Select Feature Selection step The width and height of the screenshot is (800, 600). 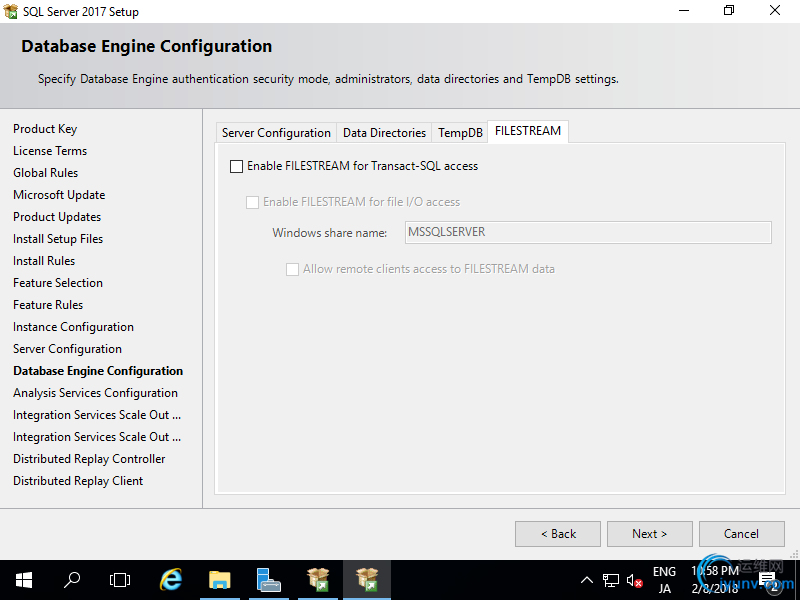pyautogui.click(x=58, y=283)
